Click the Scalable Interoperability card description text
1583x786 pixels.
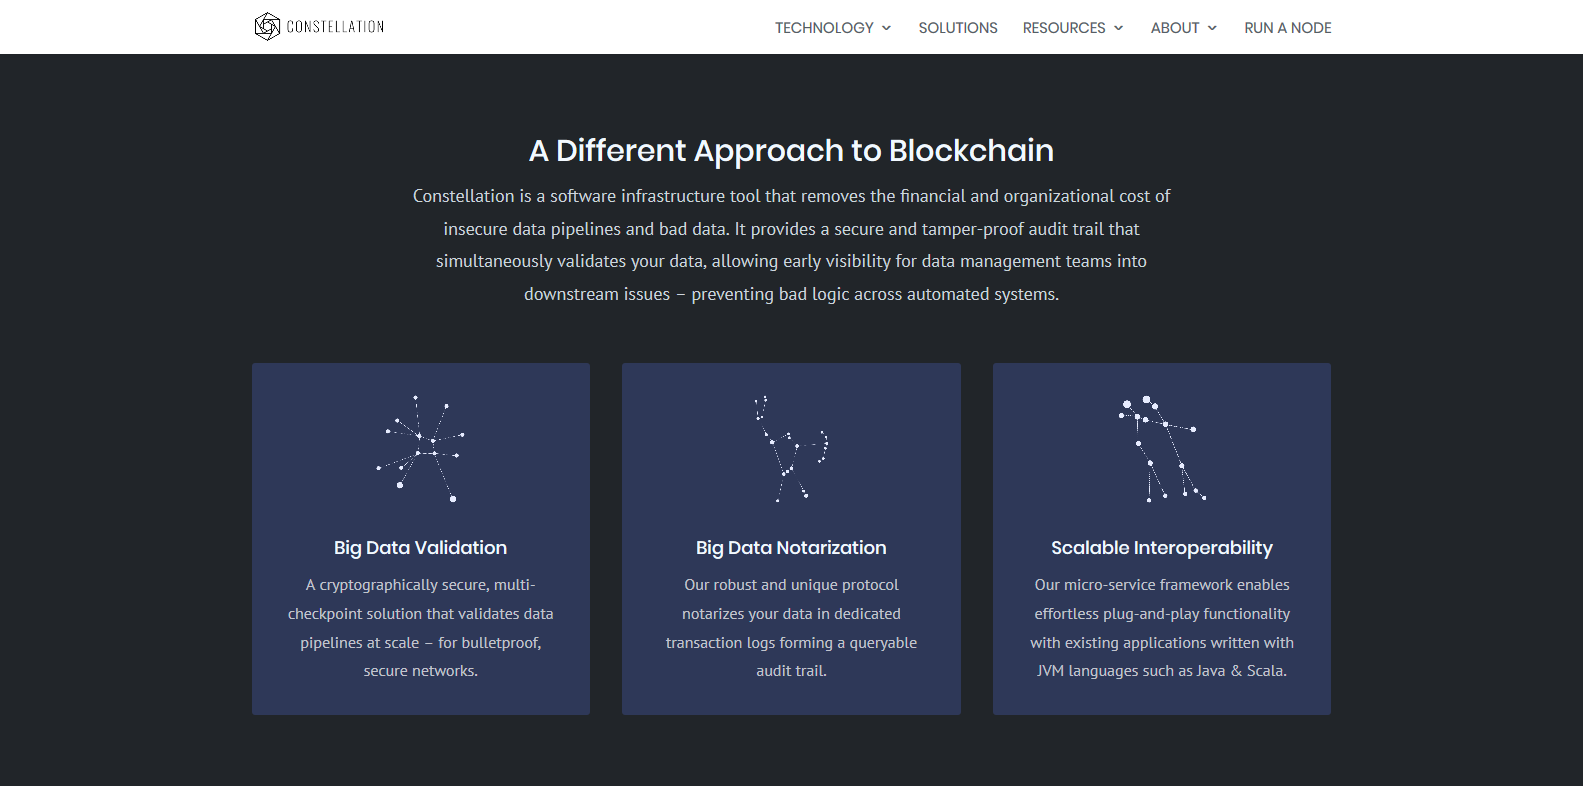pyautogui.click(x=1162, y=628)
